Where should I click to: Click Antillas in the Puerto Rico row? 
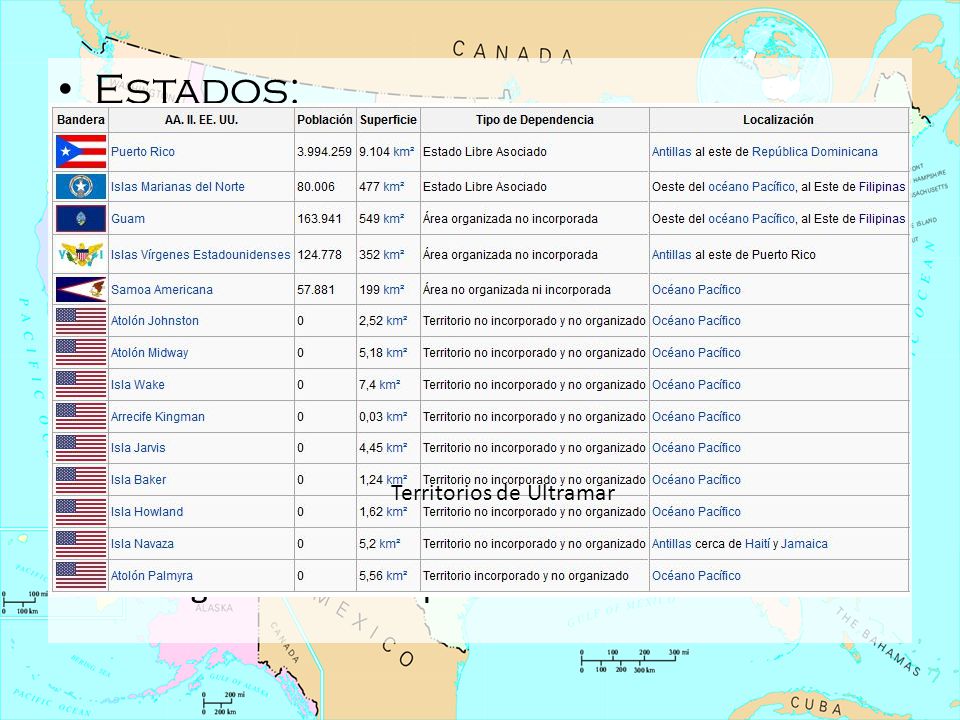(x=672, y=152)
